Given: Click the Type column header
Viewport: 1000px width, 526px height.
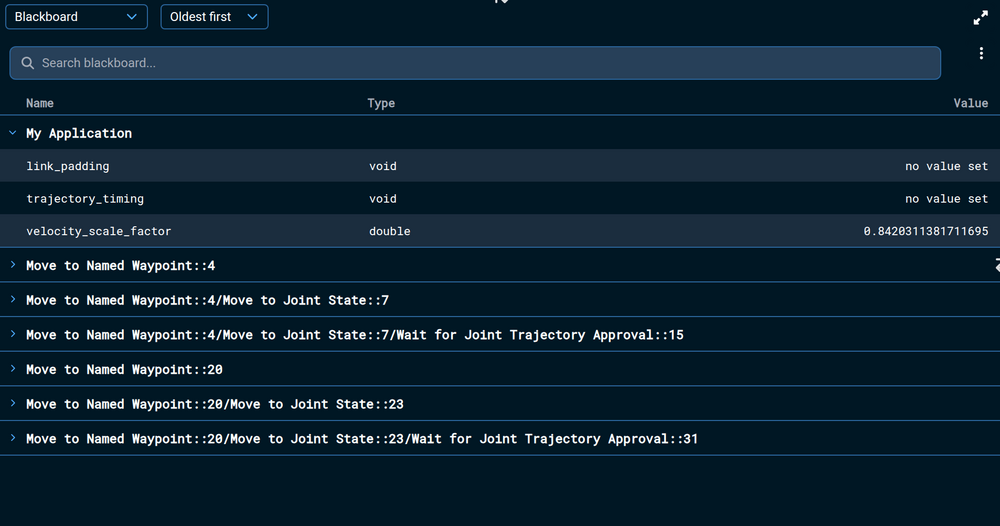Looking at the screenshot, I should (381, 103).
